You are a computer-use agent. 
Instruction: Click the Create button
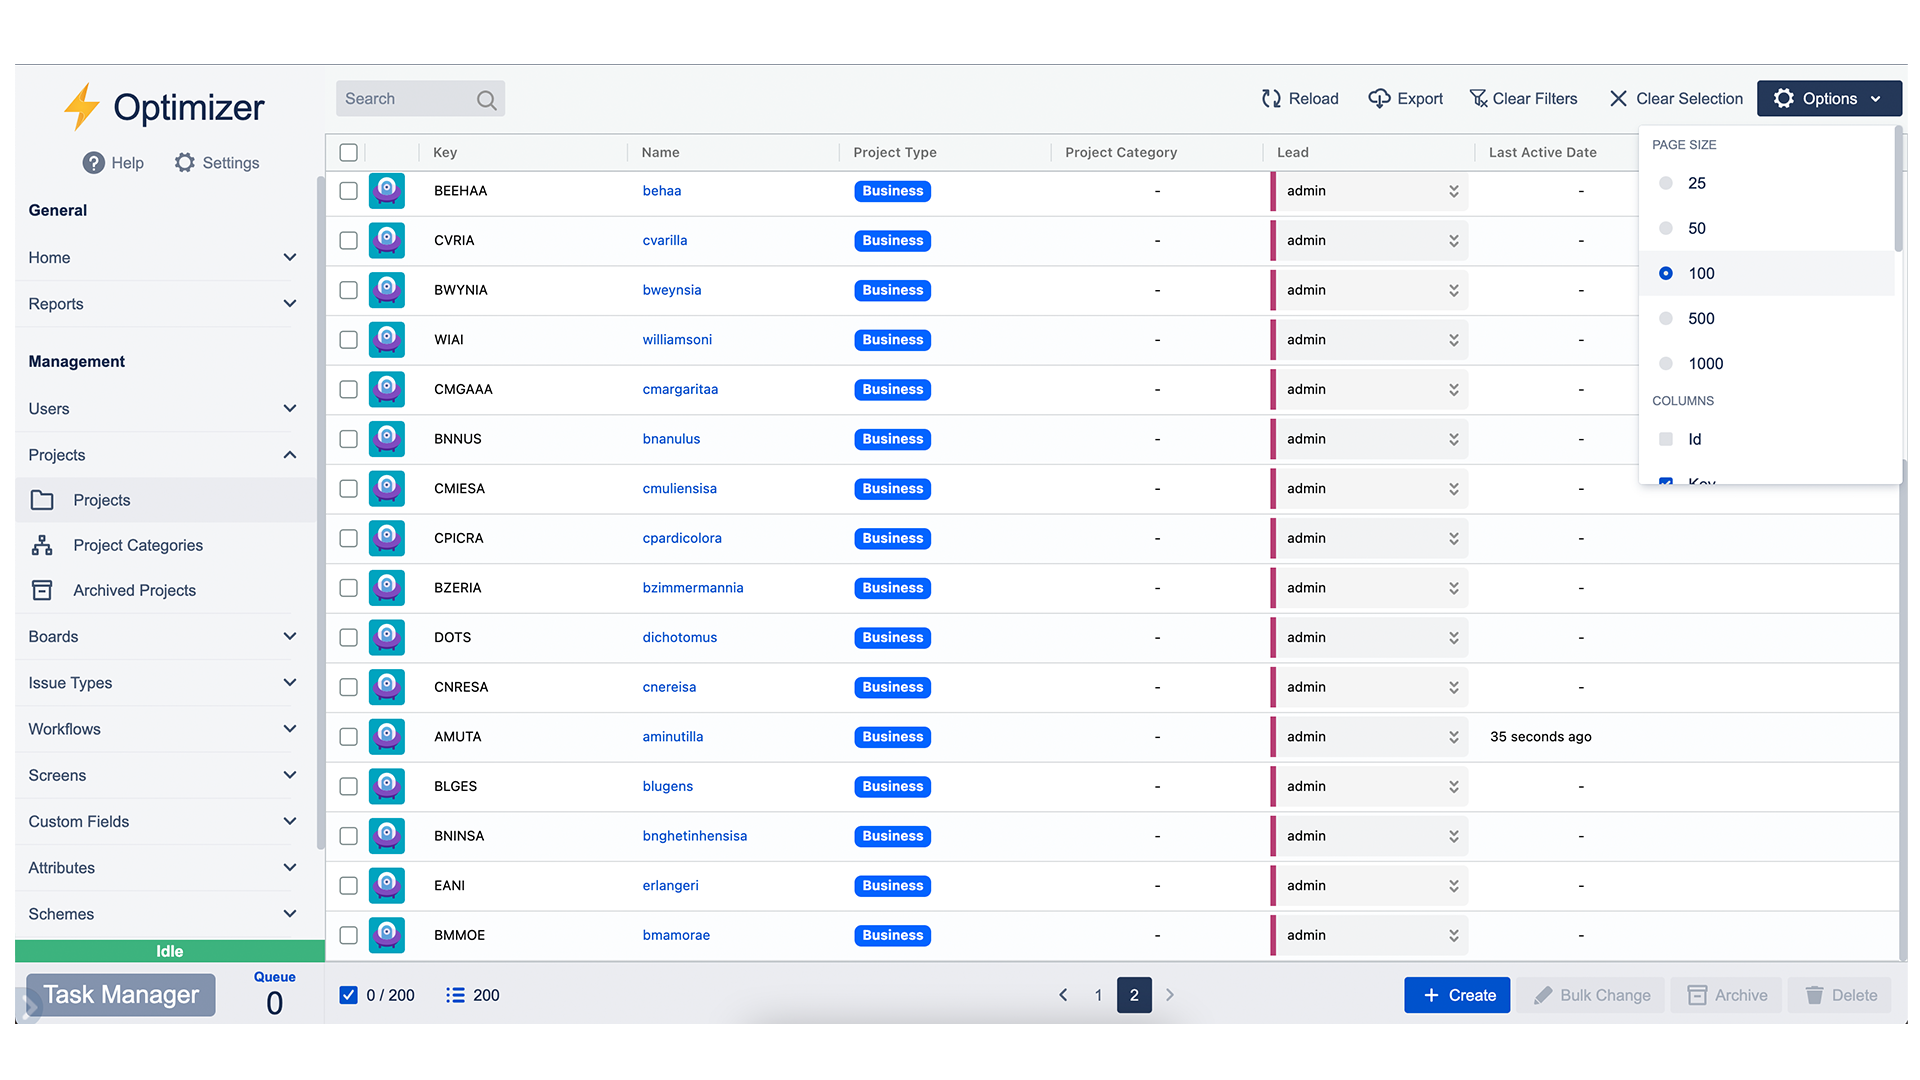(1457, 995)
